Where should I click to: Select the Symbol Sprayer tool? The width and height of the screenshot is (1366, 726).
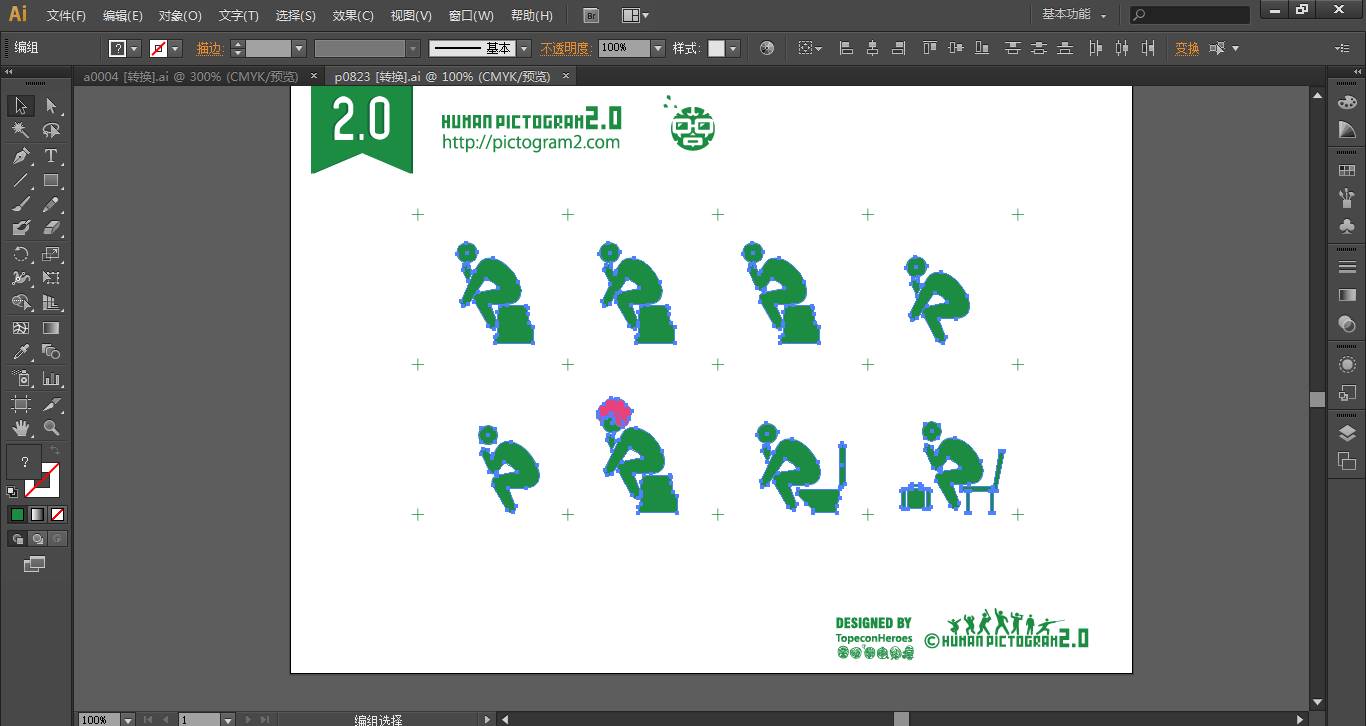[x=21, y=379]
